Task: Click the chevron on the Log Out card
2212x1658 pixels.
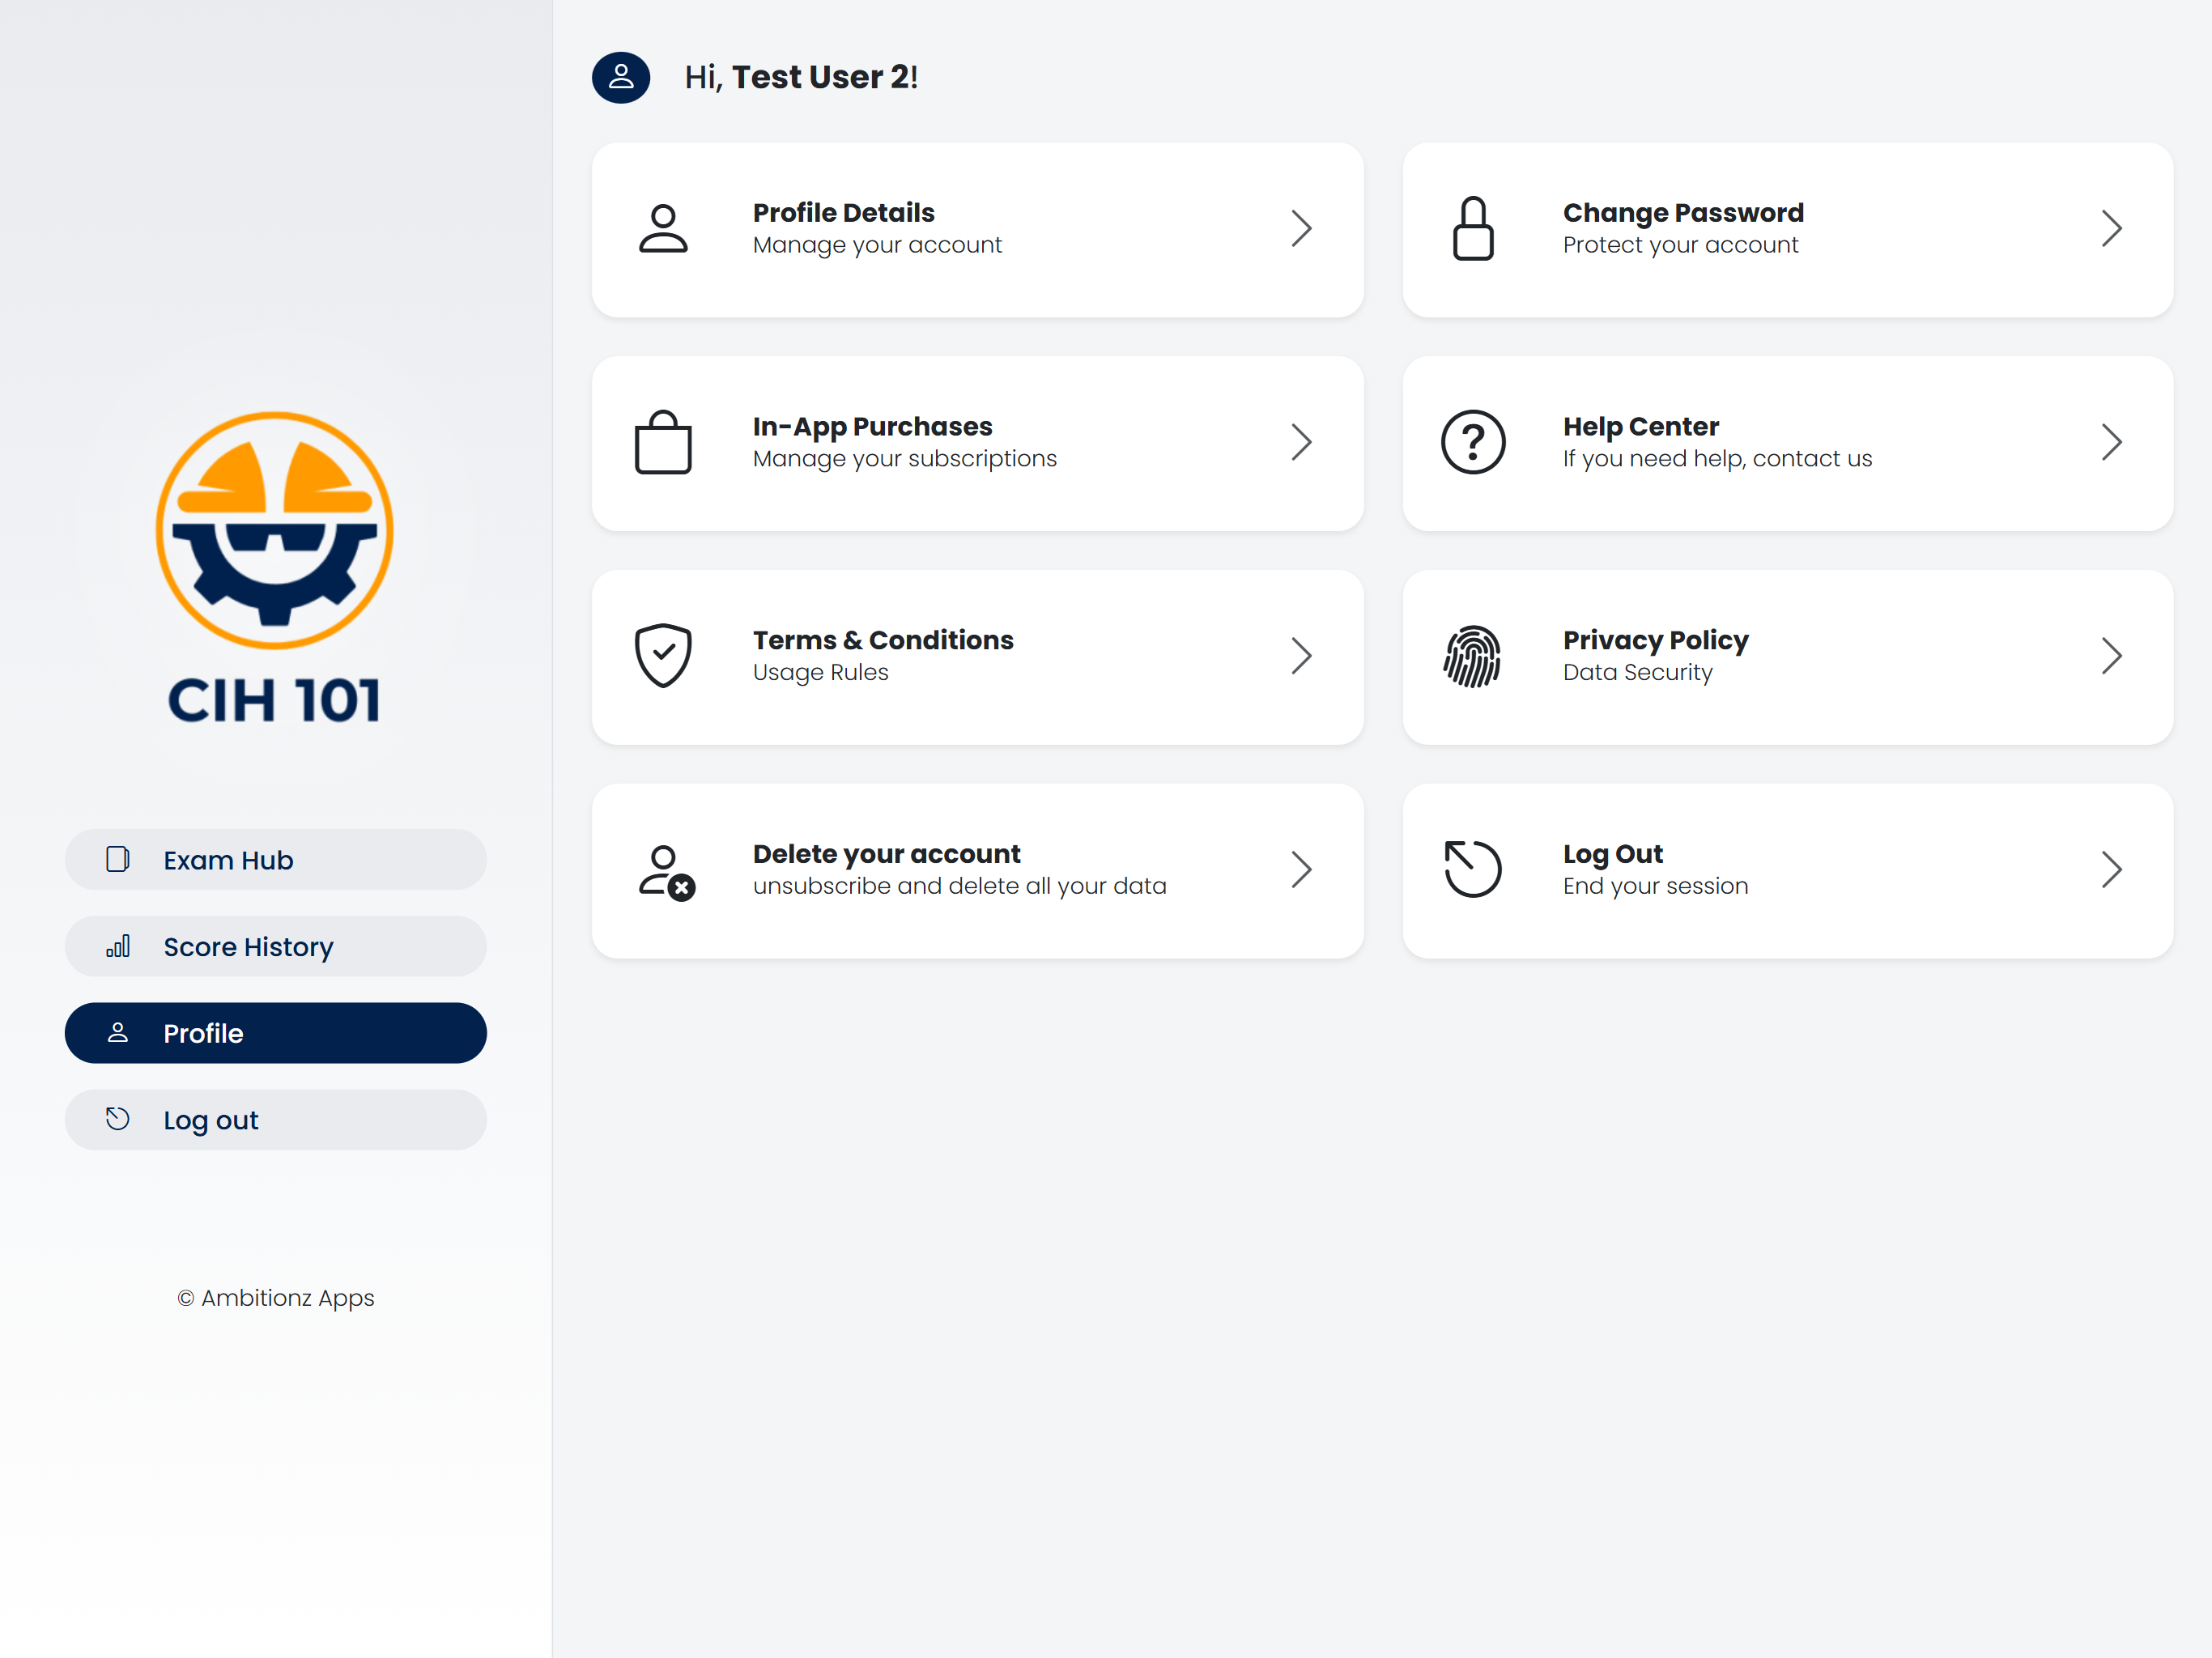Action: (x=2111, y=870)
